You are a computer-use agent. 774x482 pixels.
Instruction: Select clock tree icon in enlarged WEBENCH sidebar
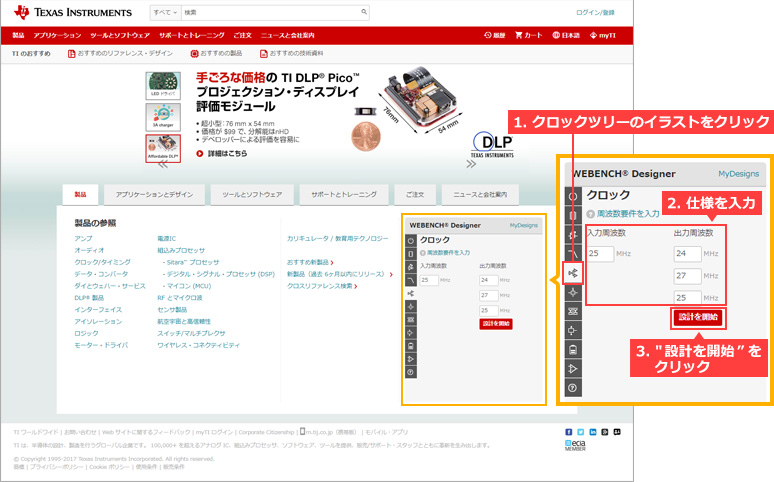573,273
